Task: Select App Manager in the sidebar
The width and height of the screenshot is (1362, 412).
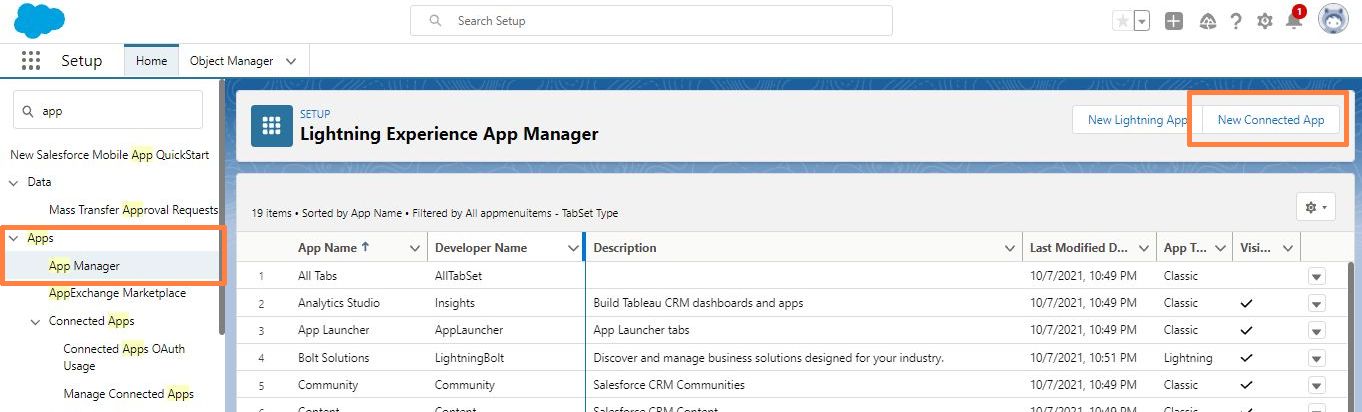Action: [84, 266]
